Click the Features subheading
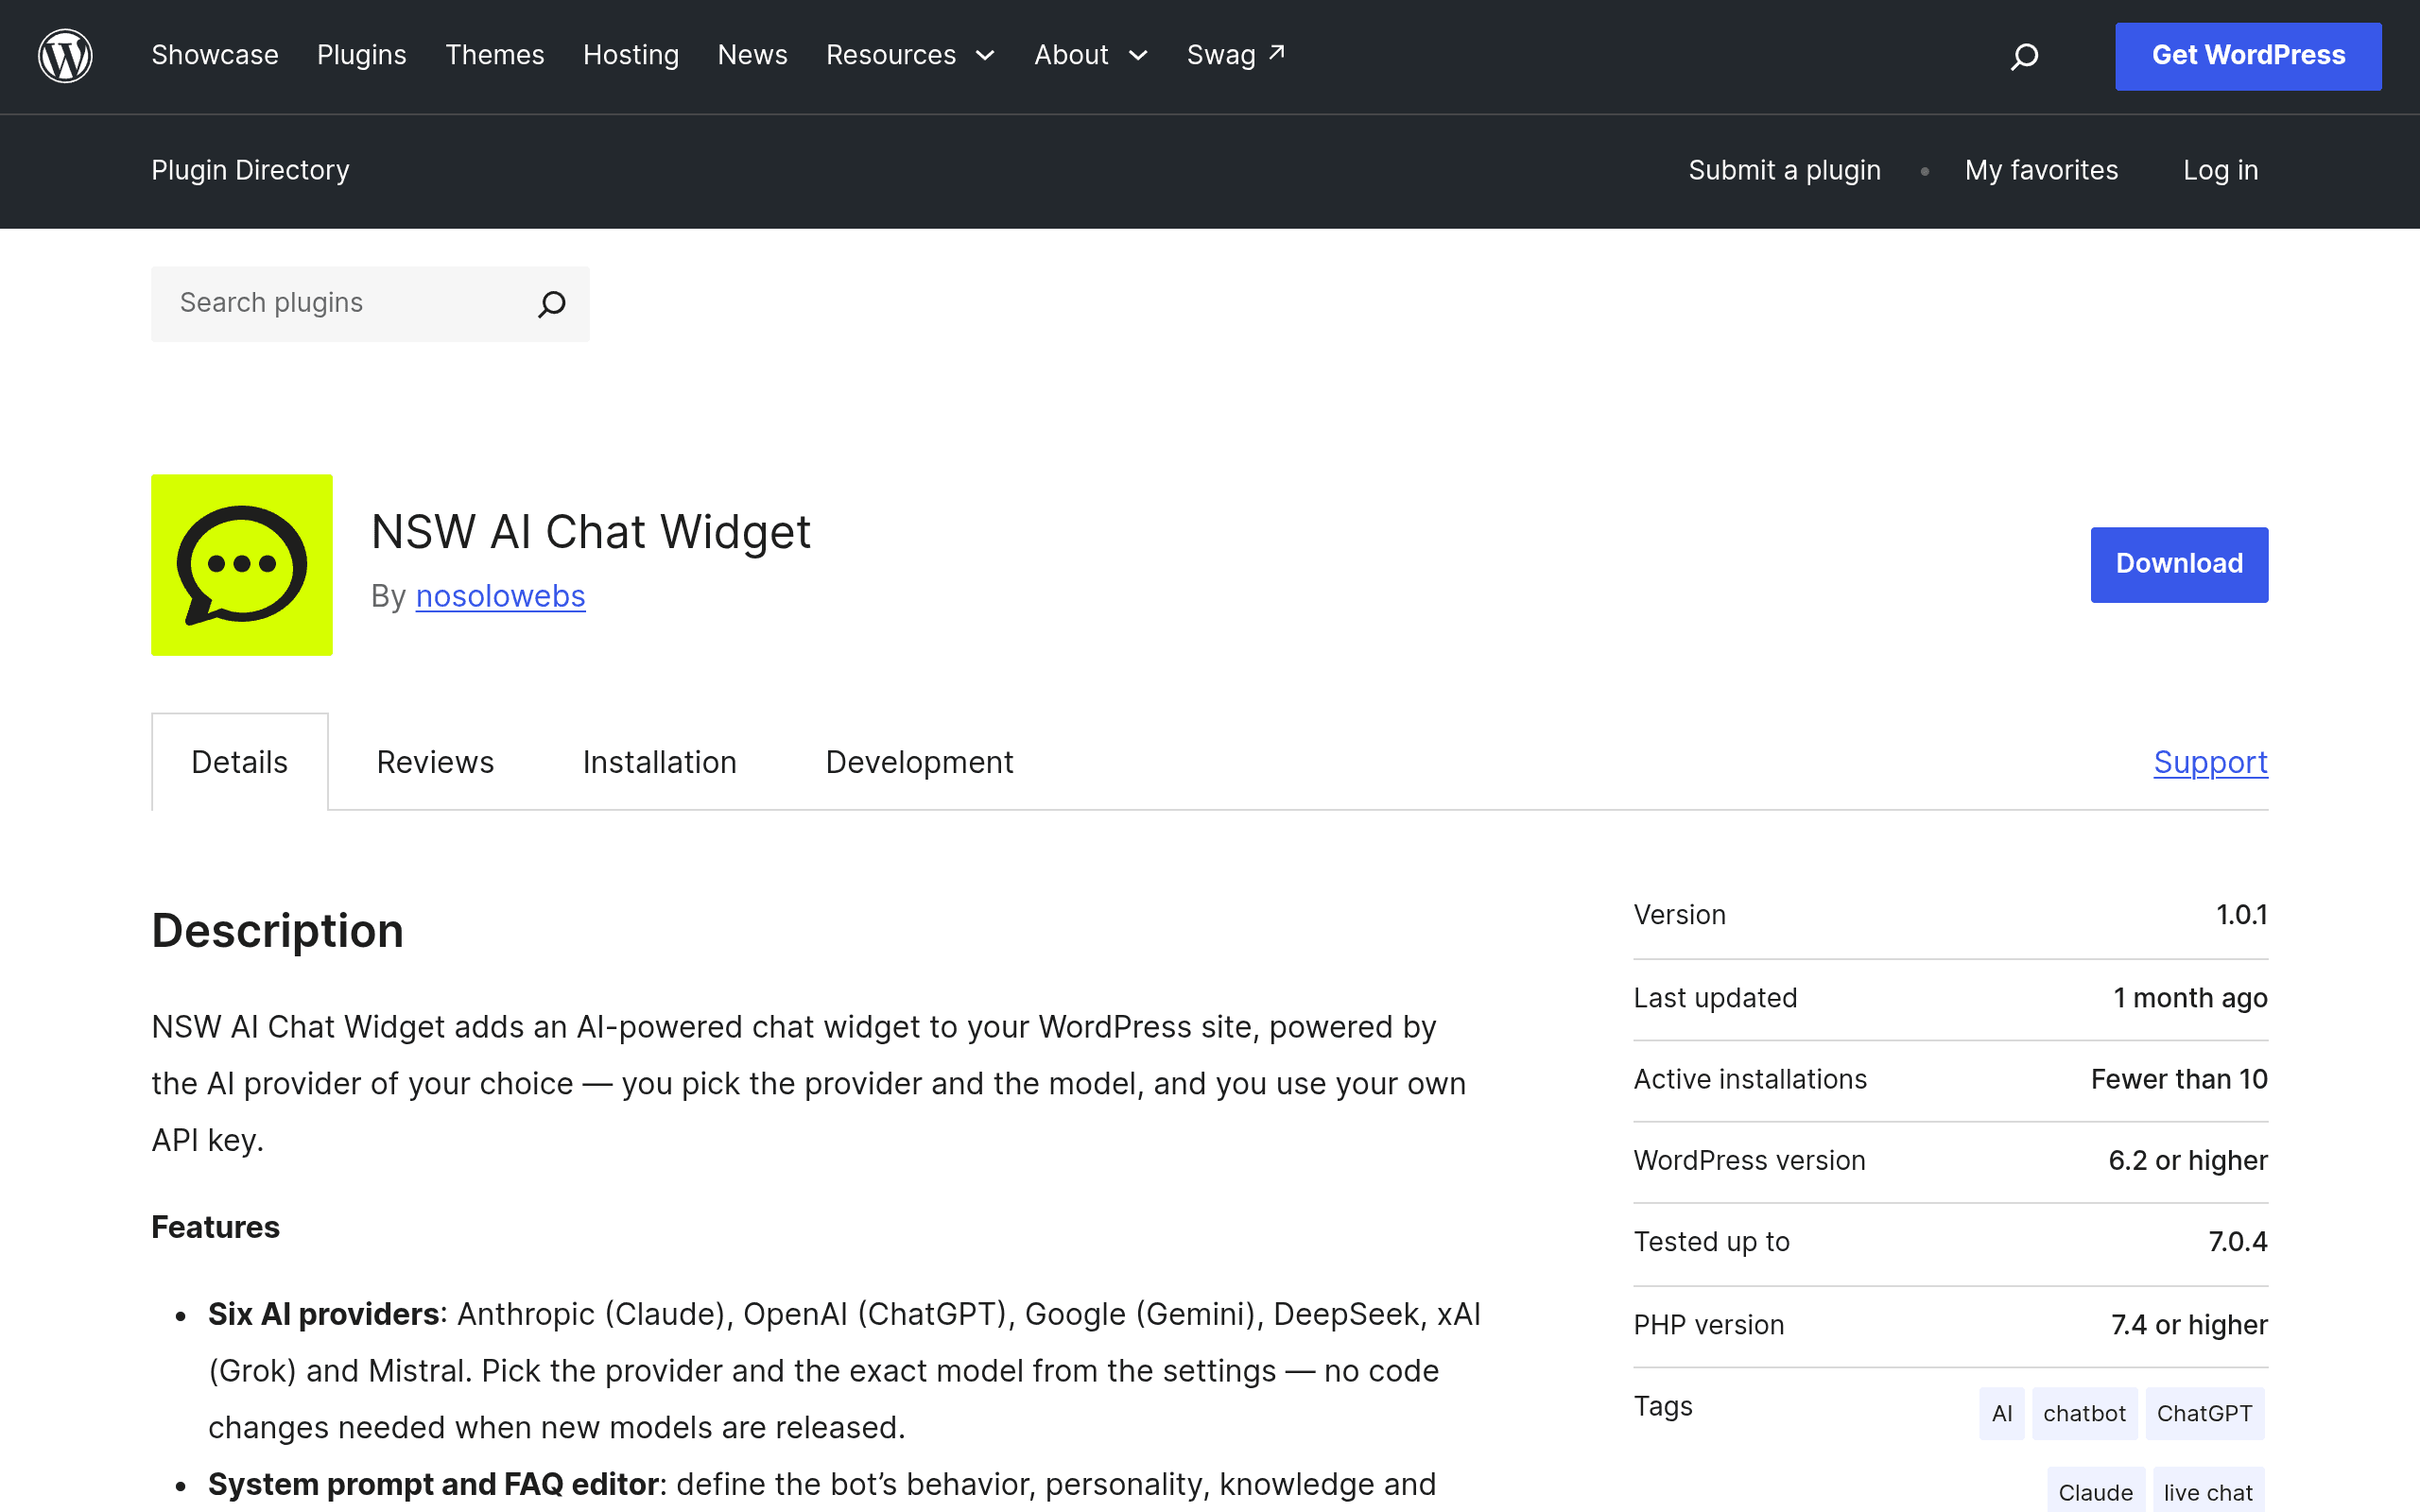The image size is (2420, 1512). (x=216, y=1227)
